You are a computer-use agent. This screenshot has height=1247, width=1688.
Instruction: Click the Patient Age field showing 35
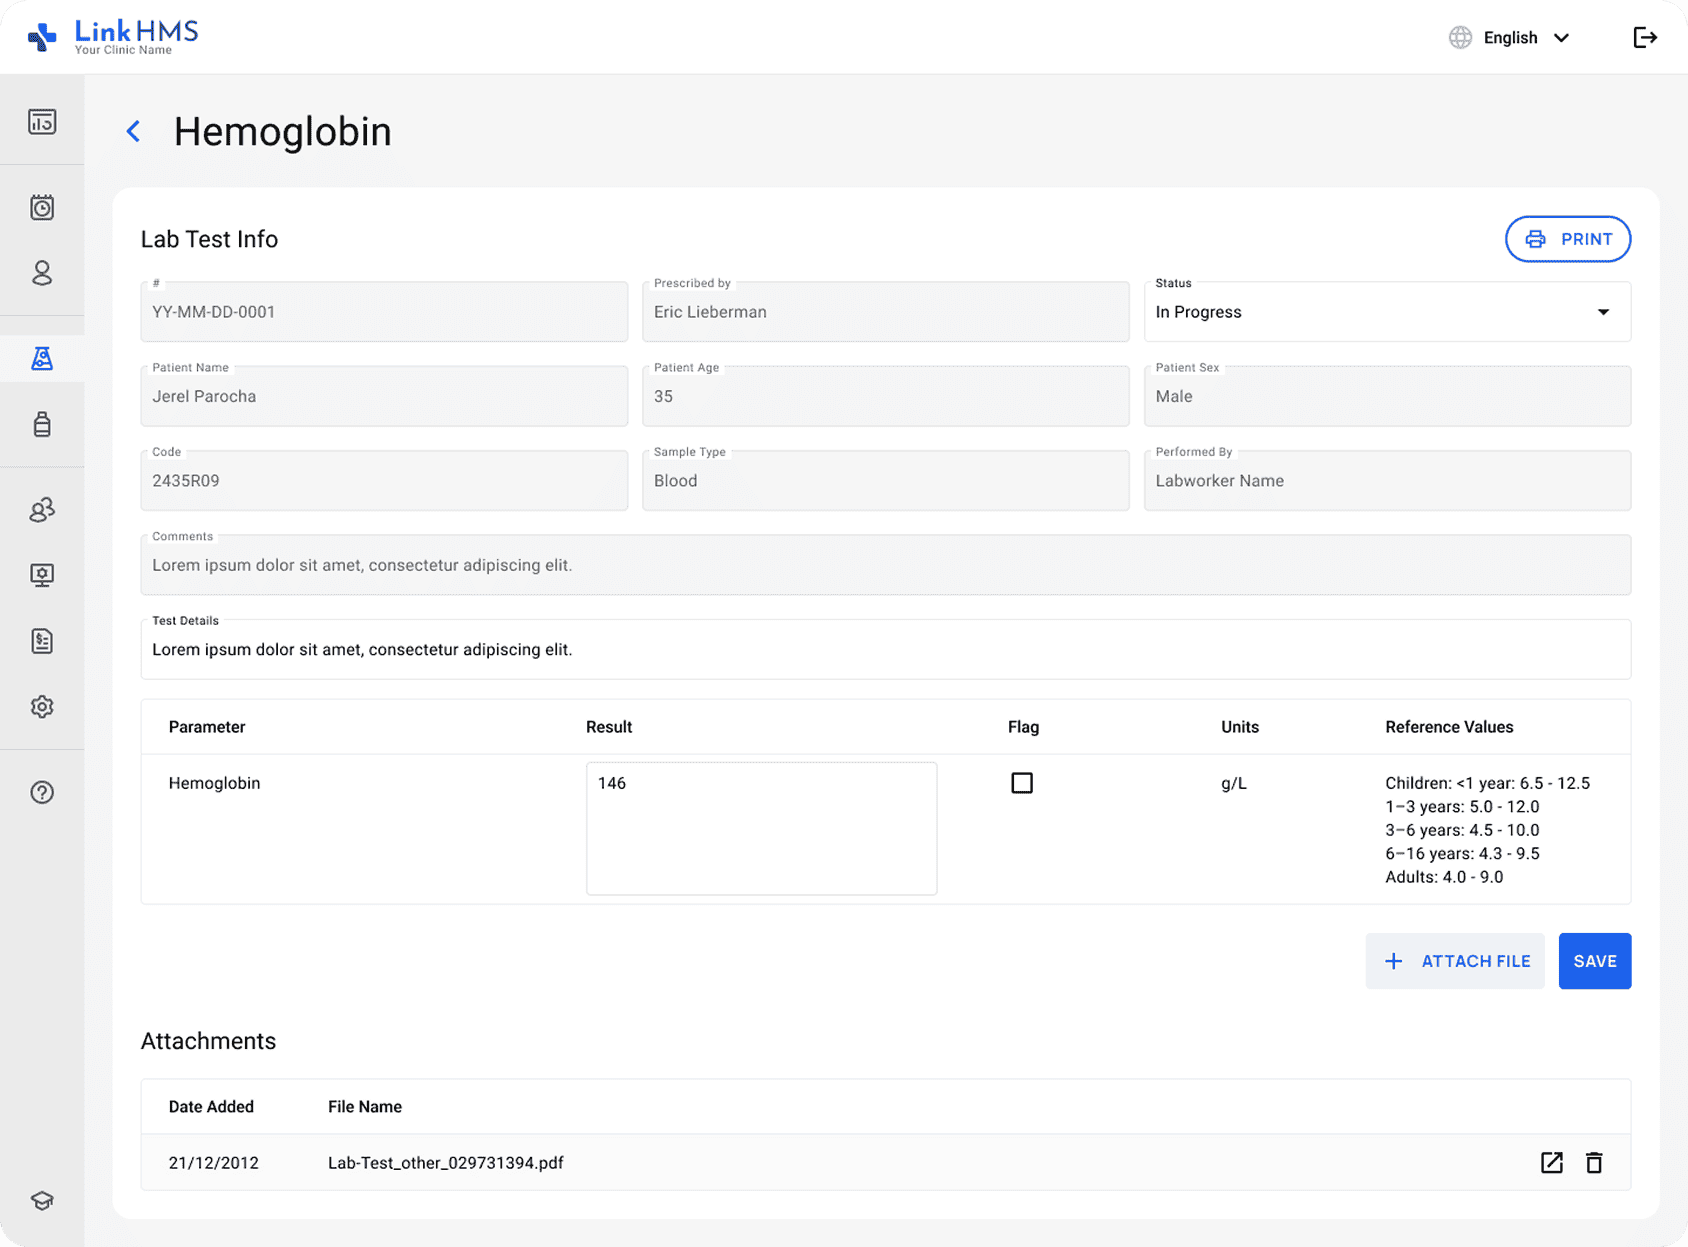tap(886, 396)
